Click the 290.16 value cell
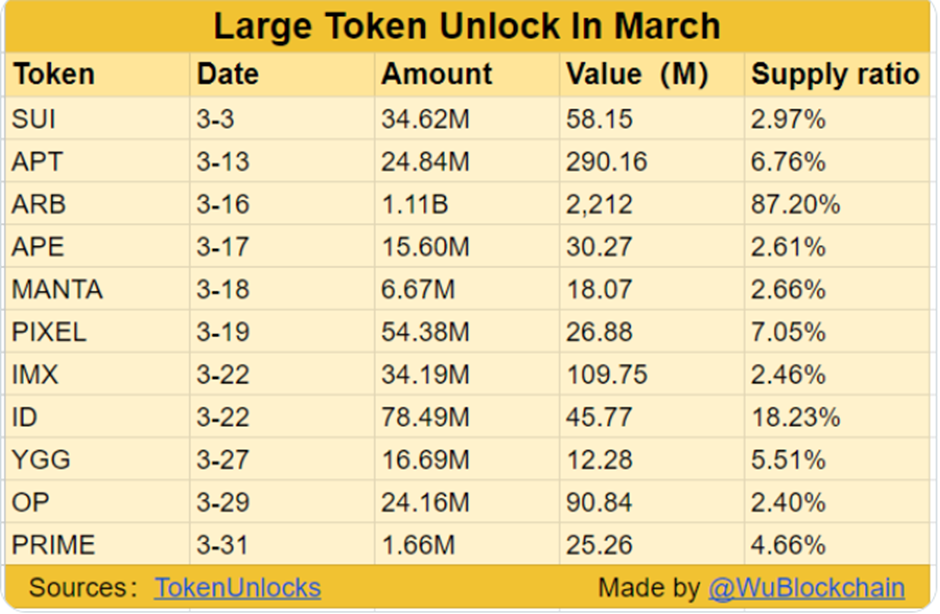 [606, 162]
